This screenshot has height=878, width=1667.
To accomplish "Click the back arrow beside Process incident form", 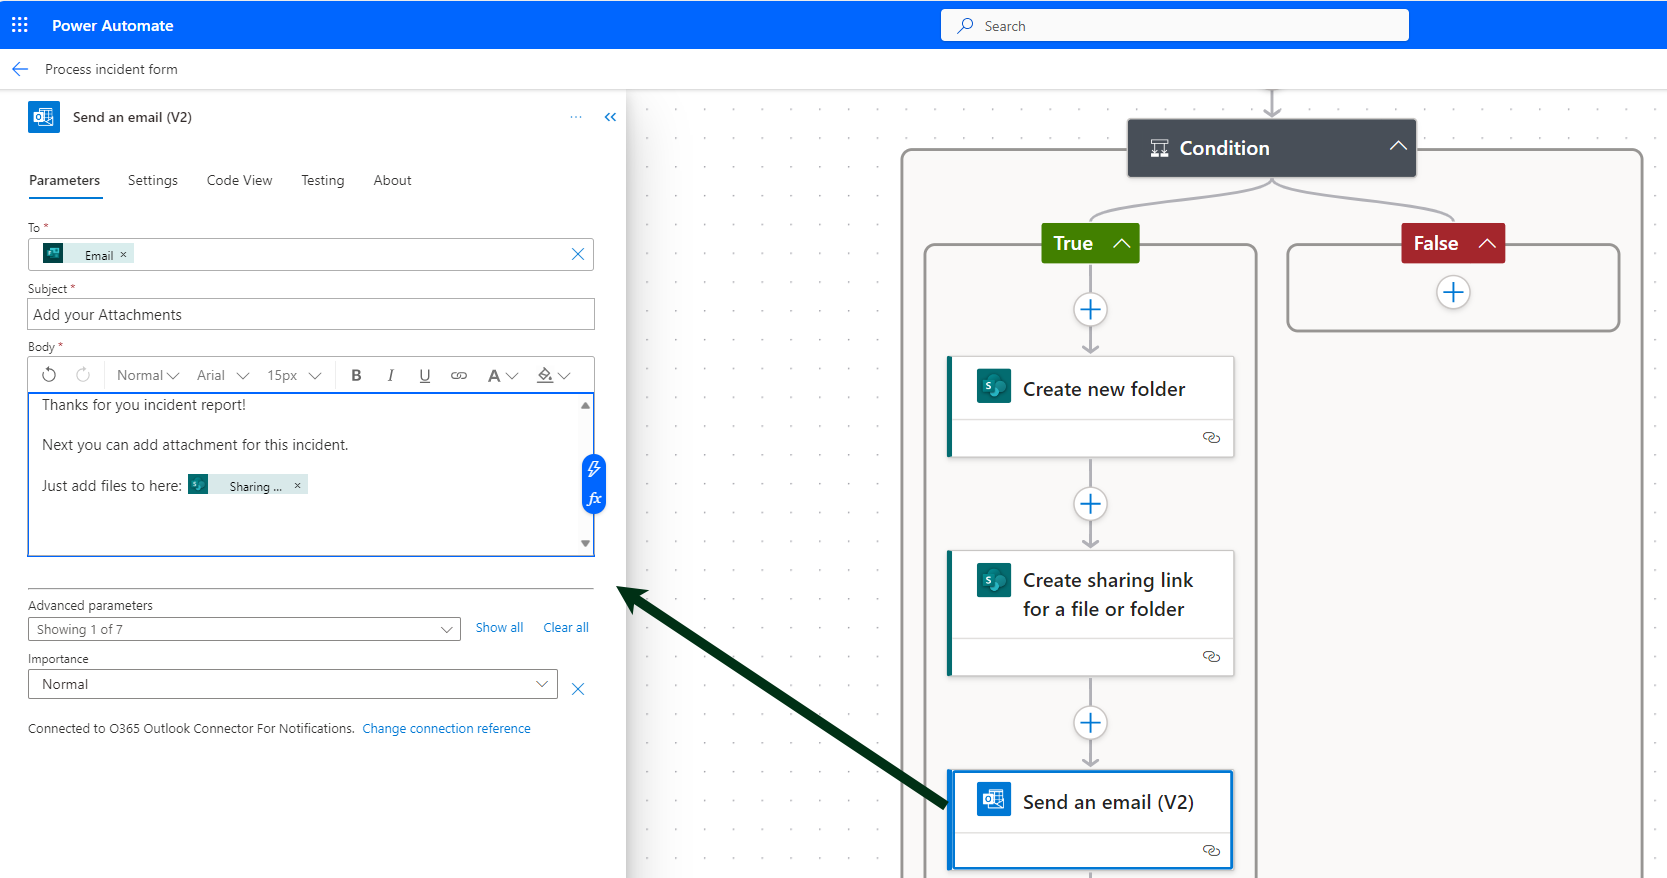I will click(20, 69).
